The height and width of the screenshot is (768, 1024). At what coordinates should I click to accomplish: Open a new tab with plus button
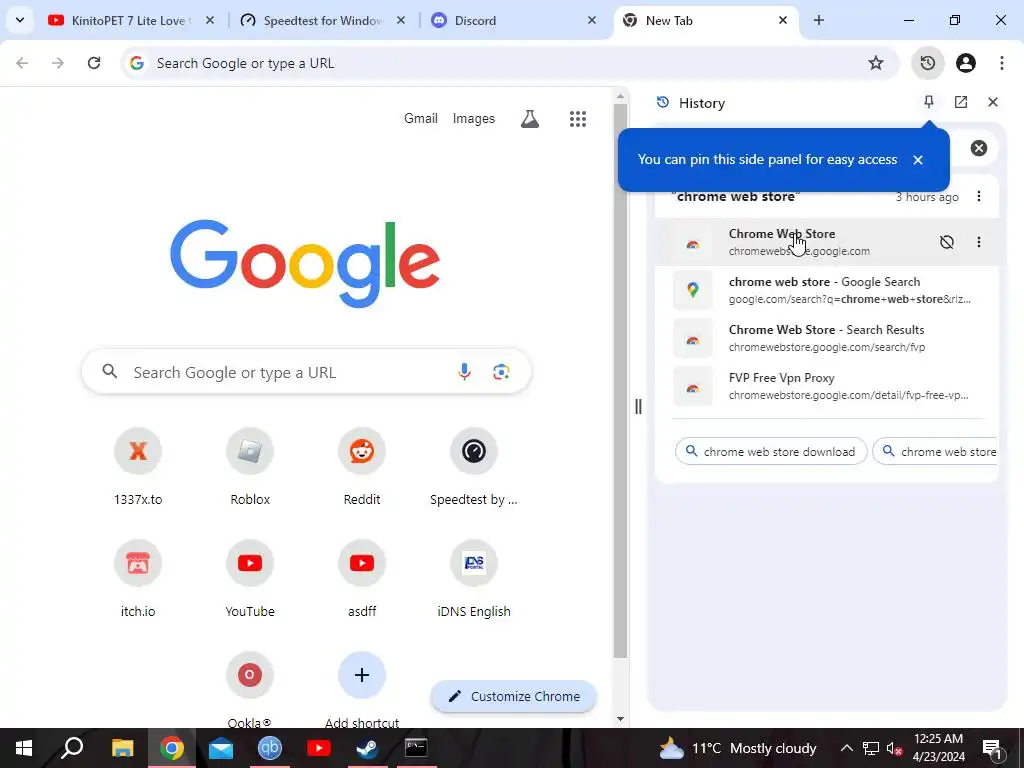[x=818, y=20]
